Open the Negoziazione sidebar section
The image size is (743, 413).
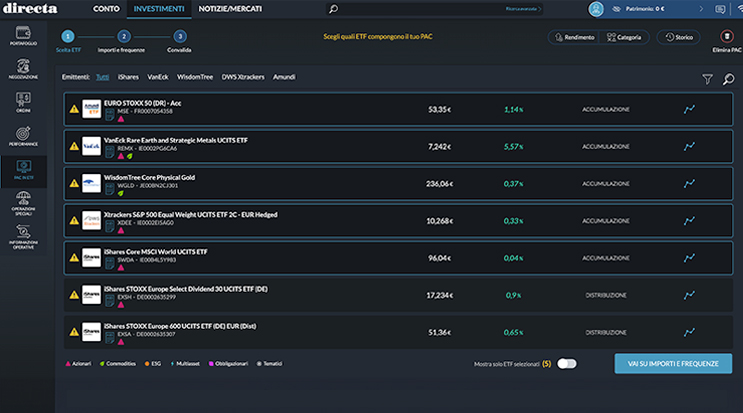pyautogui.click(x=23, y=69)
